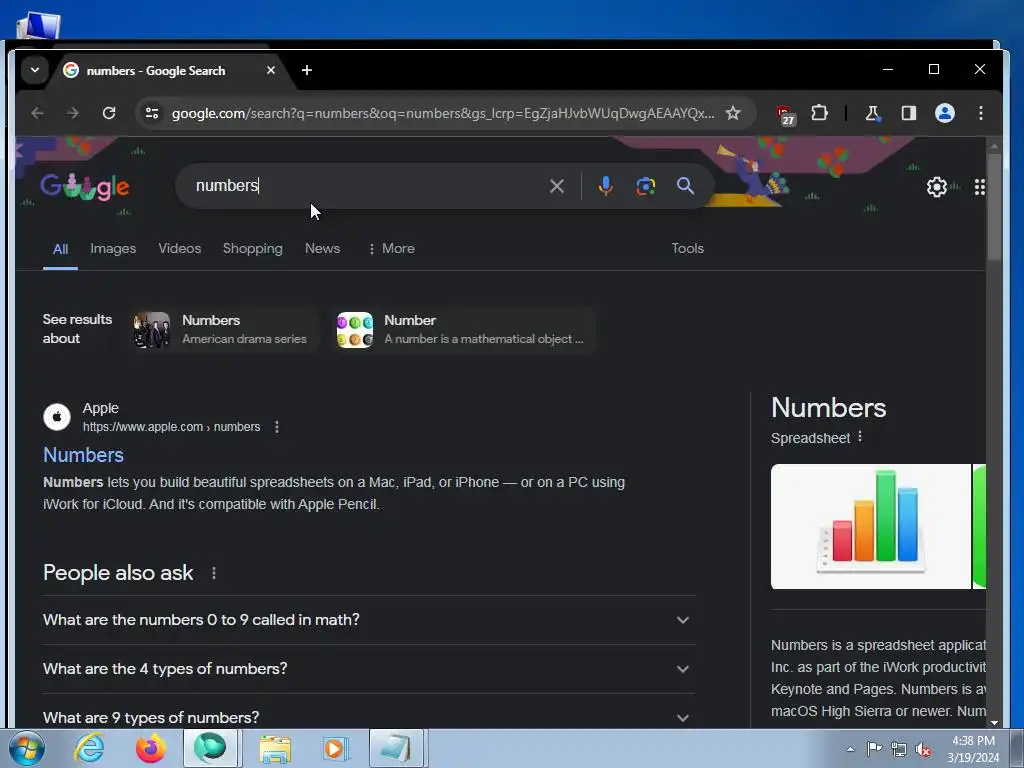This screenshot has height=768, width=1024.
Task: Switch to the Images tab
Action: (113, 249)
